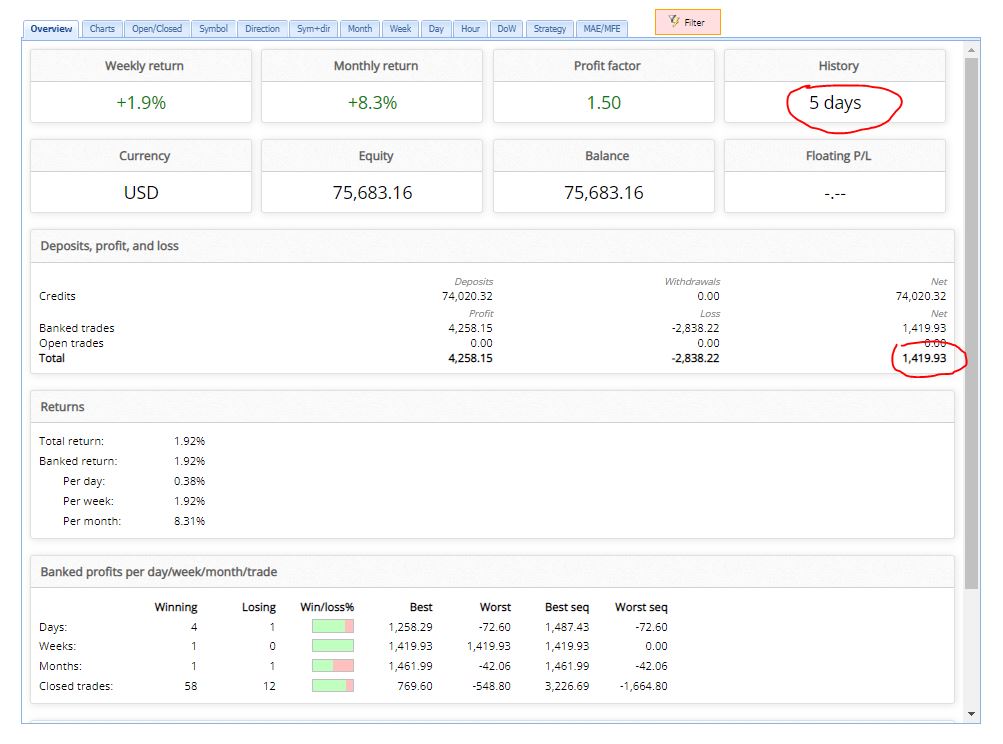Click the Currency value USD
The height and width of the screenshot is (744, 1003).
(141, 193)
